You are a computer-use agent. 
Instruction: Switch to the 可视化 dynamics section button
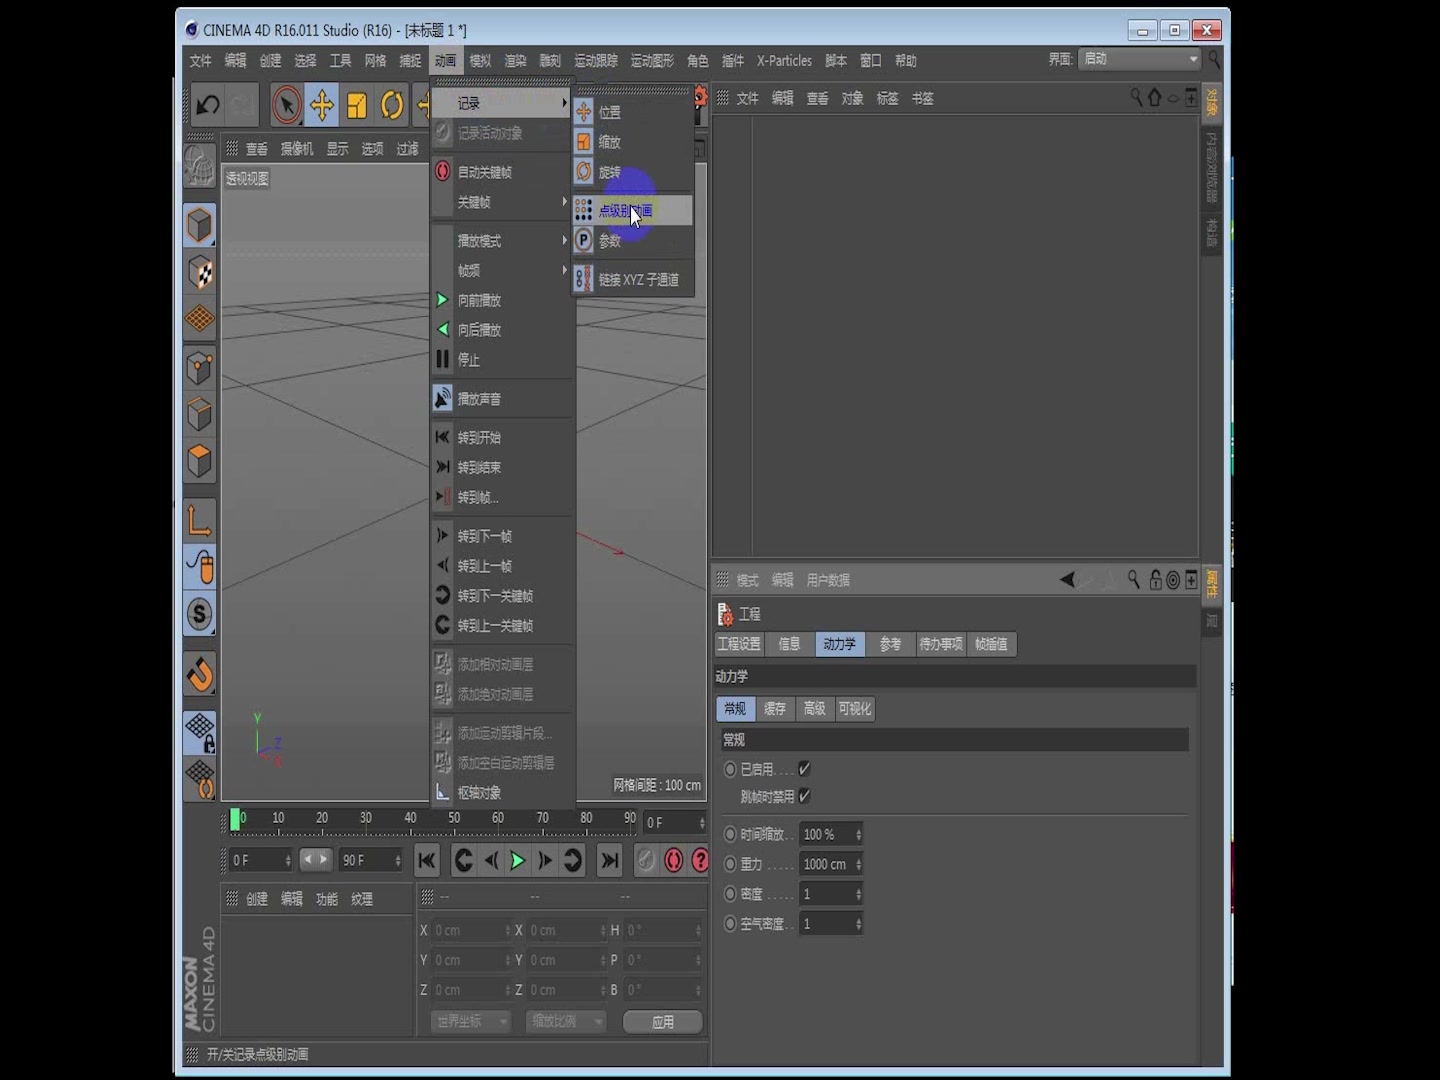pyautogui.click(x=855, y=708)
